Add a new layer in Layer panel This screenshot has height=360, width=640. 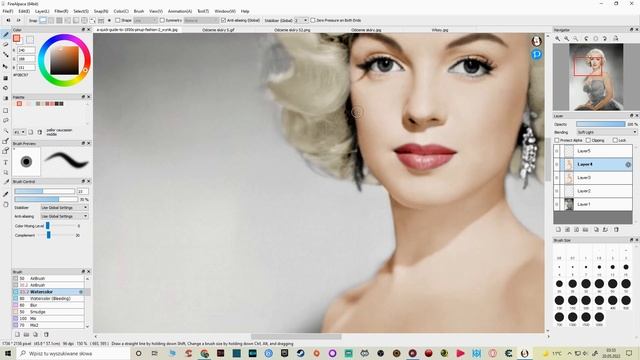point(558,230)
